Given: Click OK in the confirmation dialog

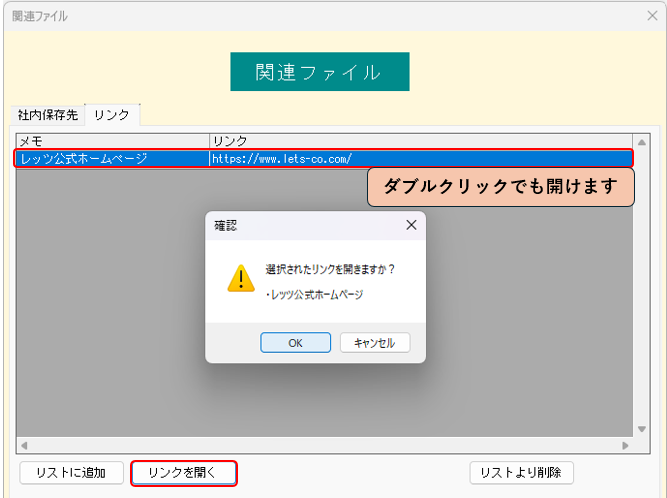Looking at the screenshot, I should point(295,342).
